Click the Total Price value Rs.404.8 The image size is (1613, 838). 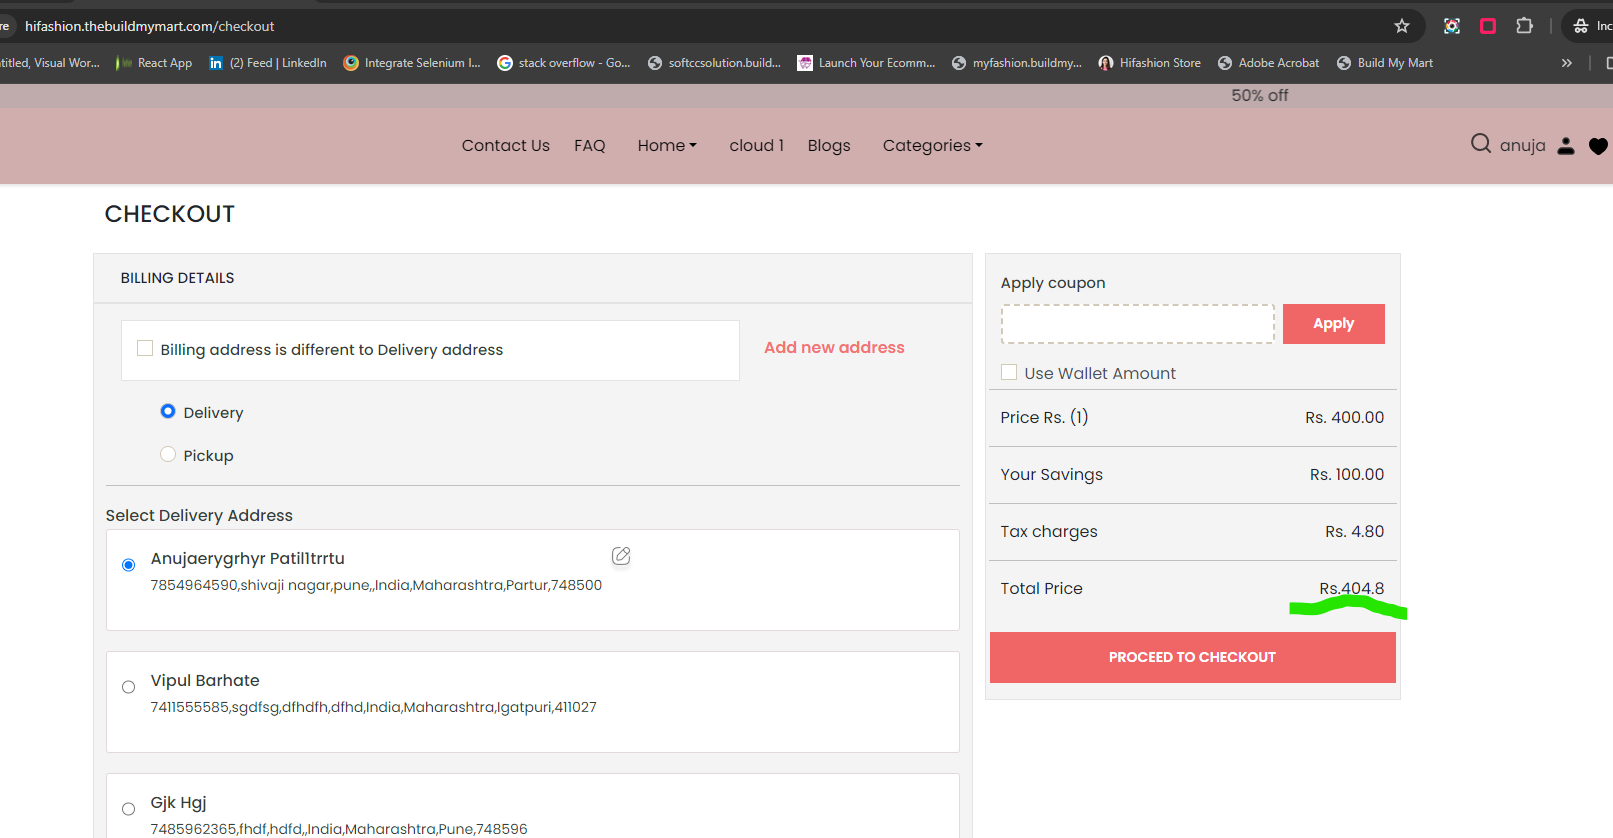point(1352,588)
